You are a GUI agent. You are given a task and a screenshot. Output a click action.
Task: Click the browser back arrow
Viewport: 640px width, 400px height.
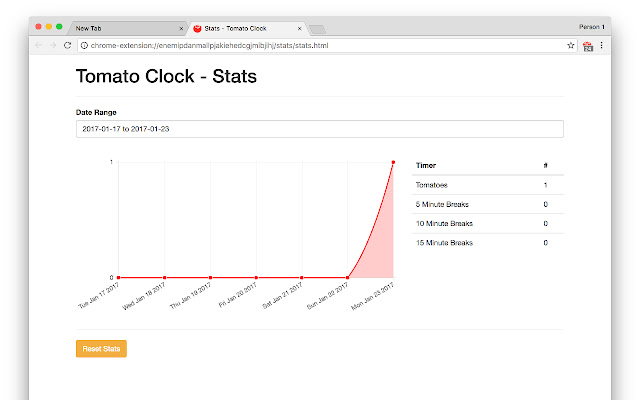38,45
